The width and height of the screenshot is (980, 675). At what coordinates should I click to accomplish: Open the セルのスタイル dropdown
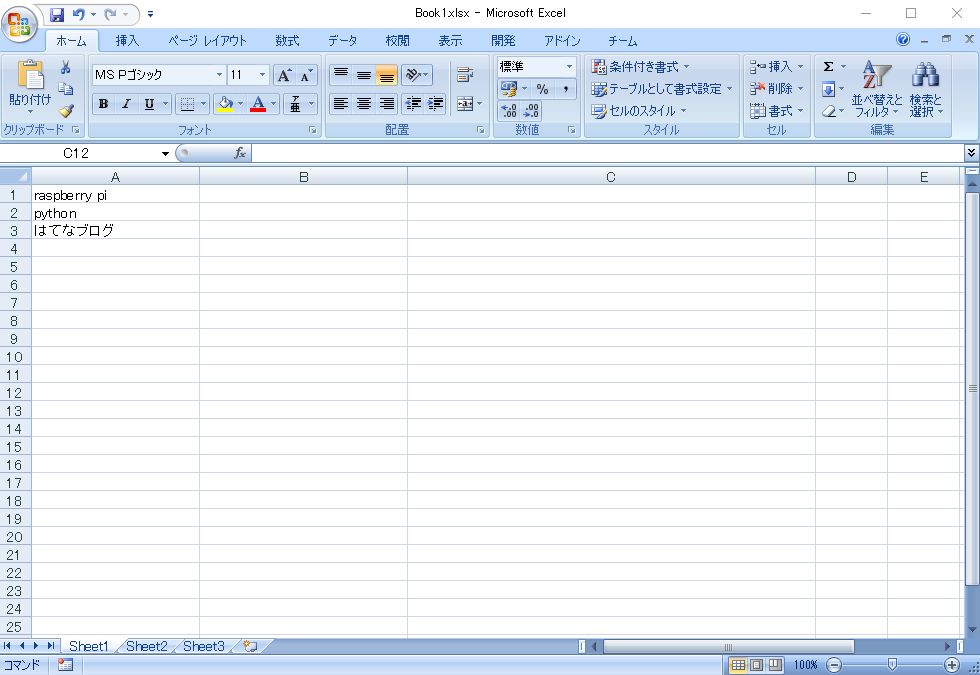tap(639, 111)
